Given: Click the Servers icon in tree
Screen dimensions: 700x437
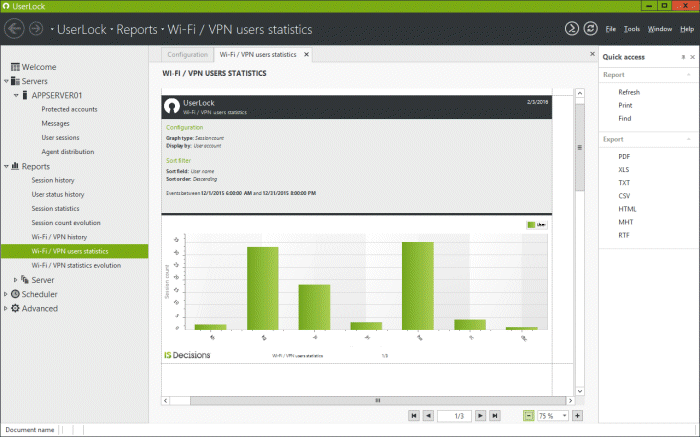Looking at the screenshot, I should (x=15, y=81).
